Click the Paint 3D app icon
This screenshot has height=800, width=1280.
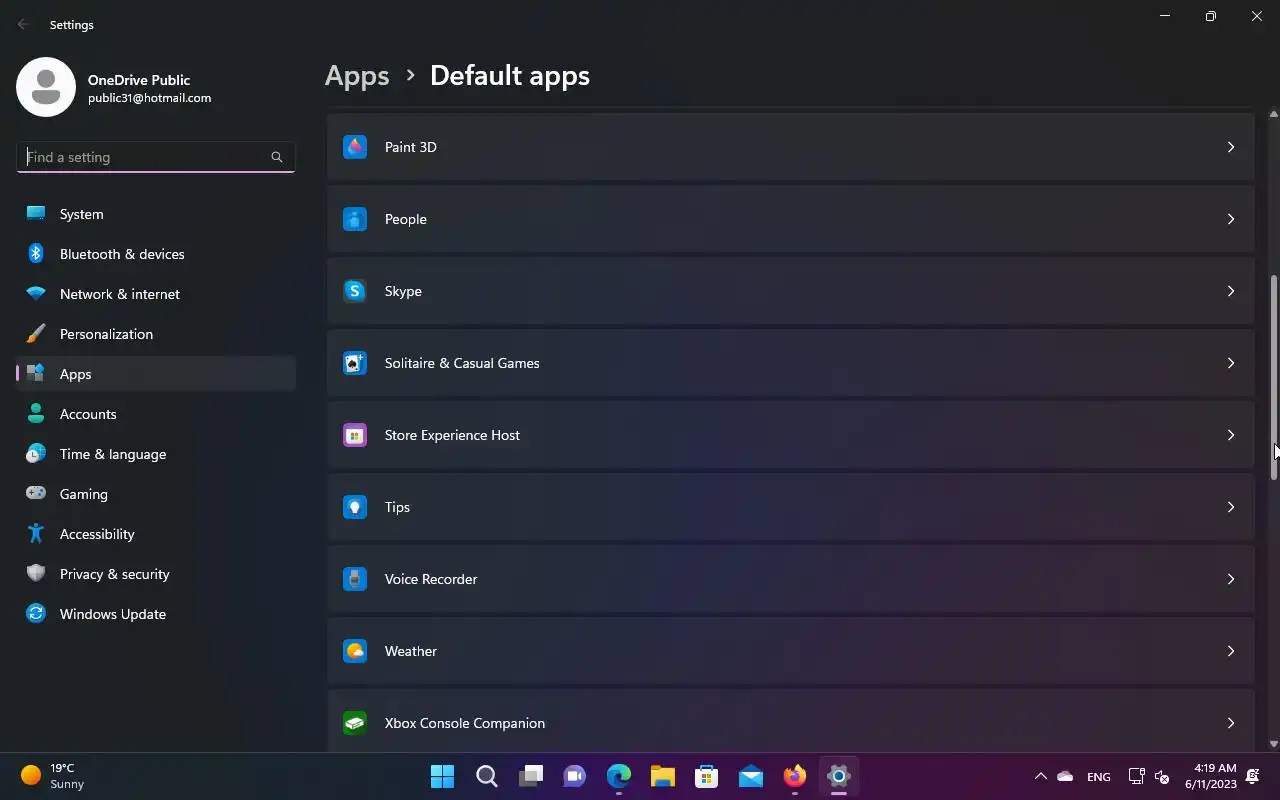(355, 147)
